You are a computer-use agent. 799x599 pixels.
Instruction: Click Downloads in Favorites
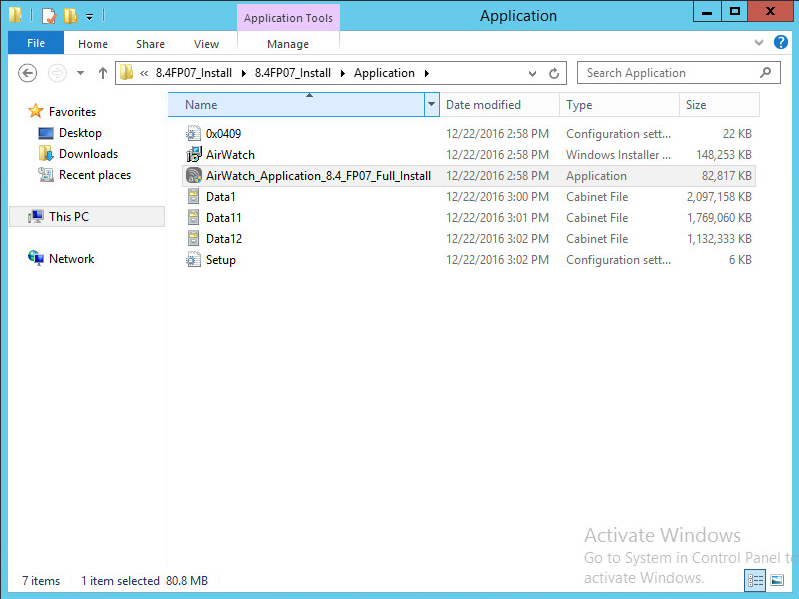point(88,154)
